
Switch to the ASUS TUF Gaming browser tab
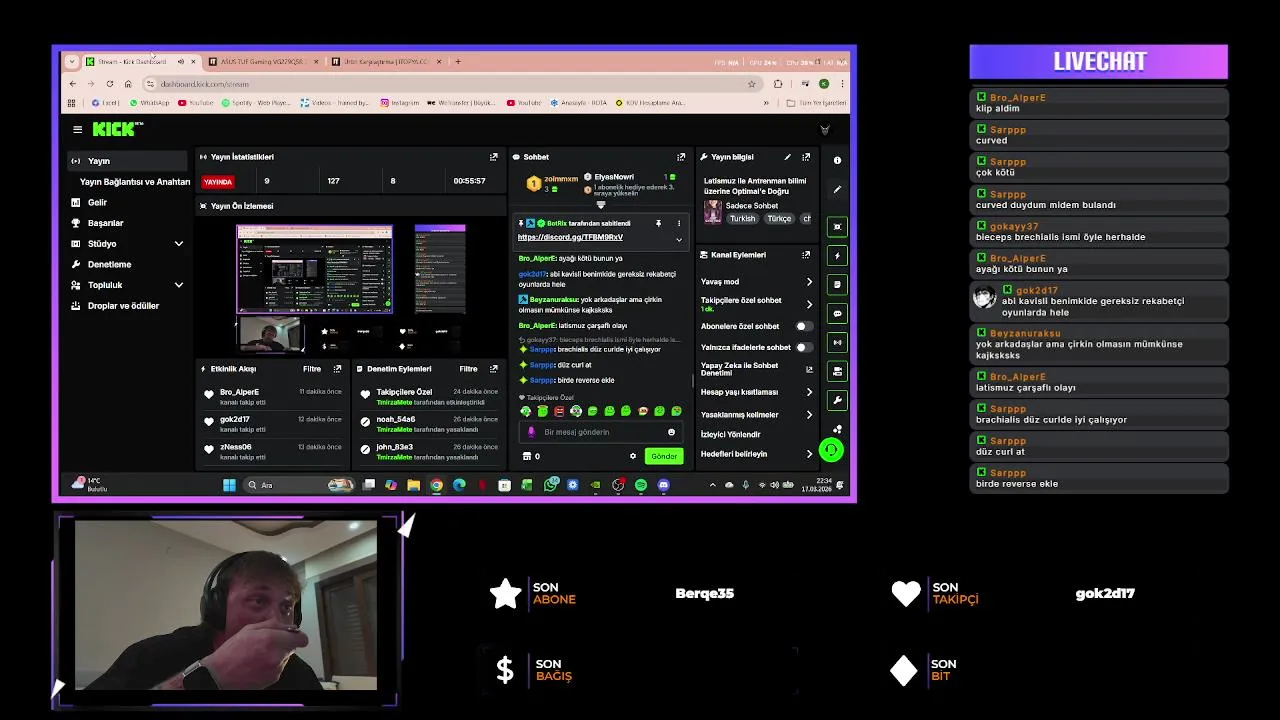(263, 62)
